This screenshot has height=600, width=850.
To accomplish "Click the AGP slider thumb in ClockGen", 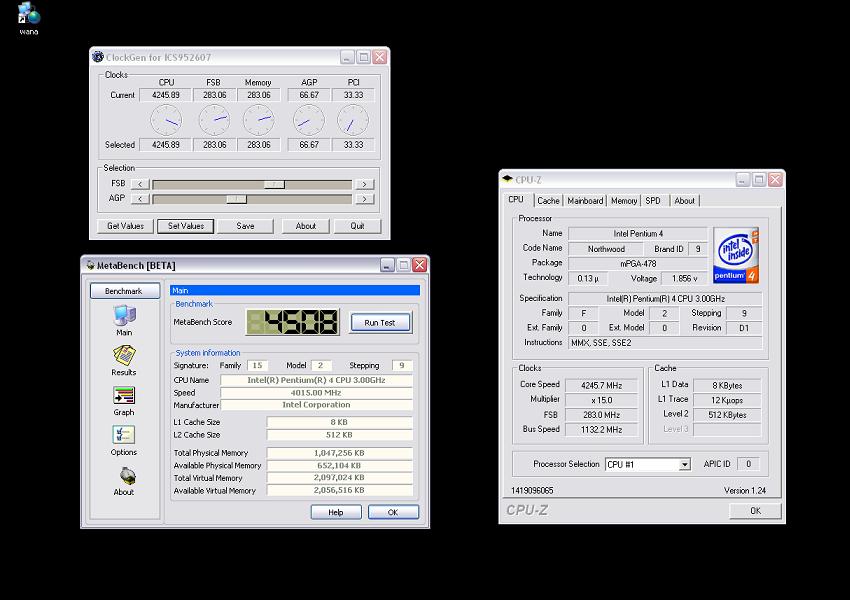I will (236, 199).
